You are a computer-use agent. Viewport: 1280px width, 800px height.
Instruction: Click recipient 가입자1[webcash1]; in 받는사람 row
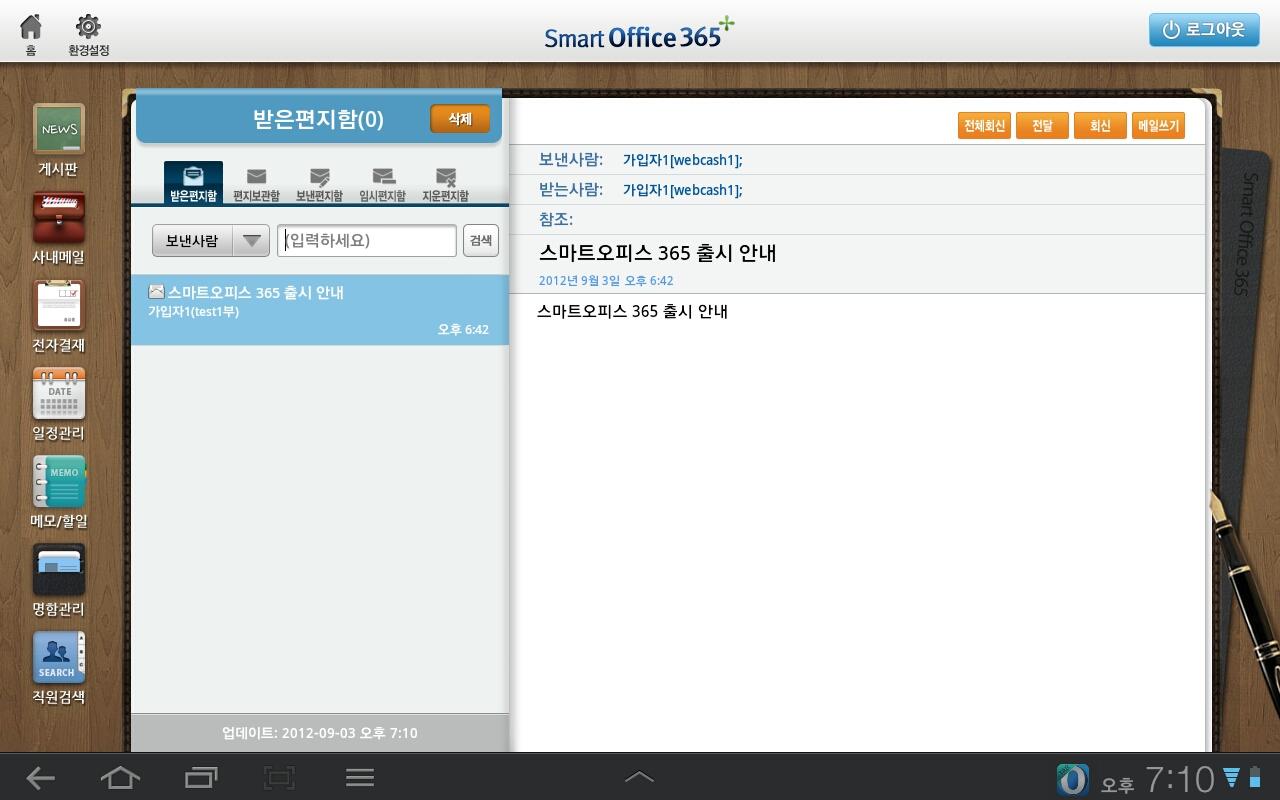682,190
